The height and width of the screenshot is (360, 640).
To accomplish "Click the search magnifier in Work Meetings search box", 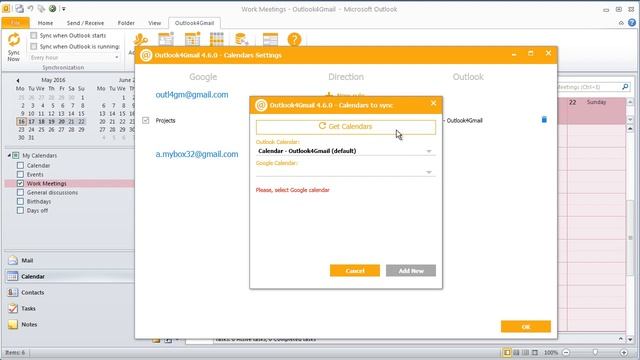I will 625,87.
